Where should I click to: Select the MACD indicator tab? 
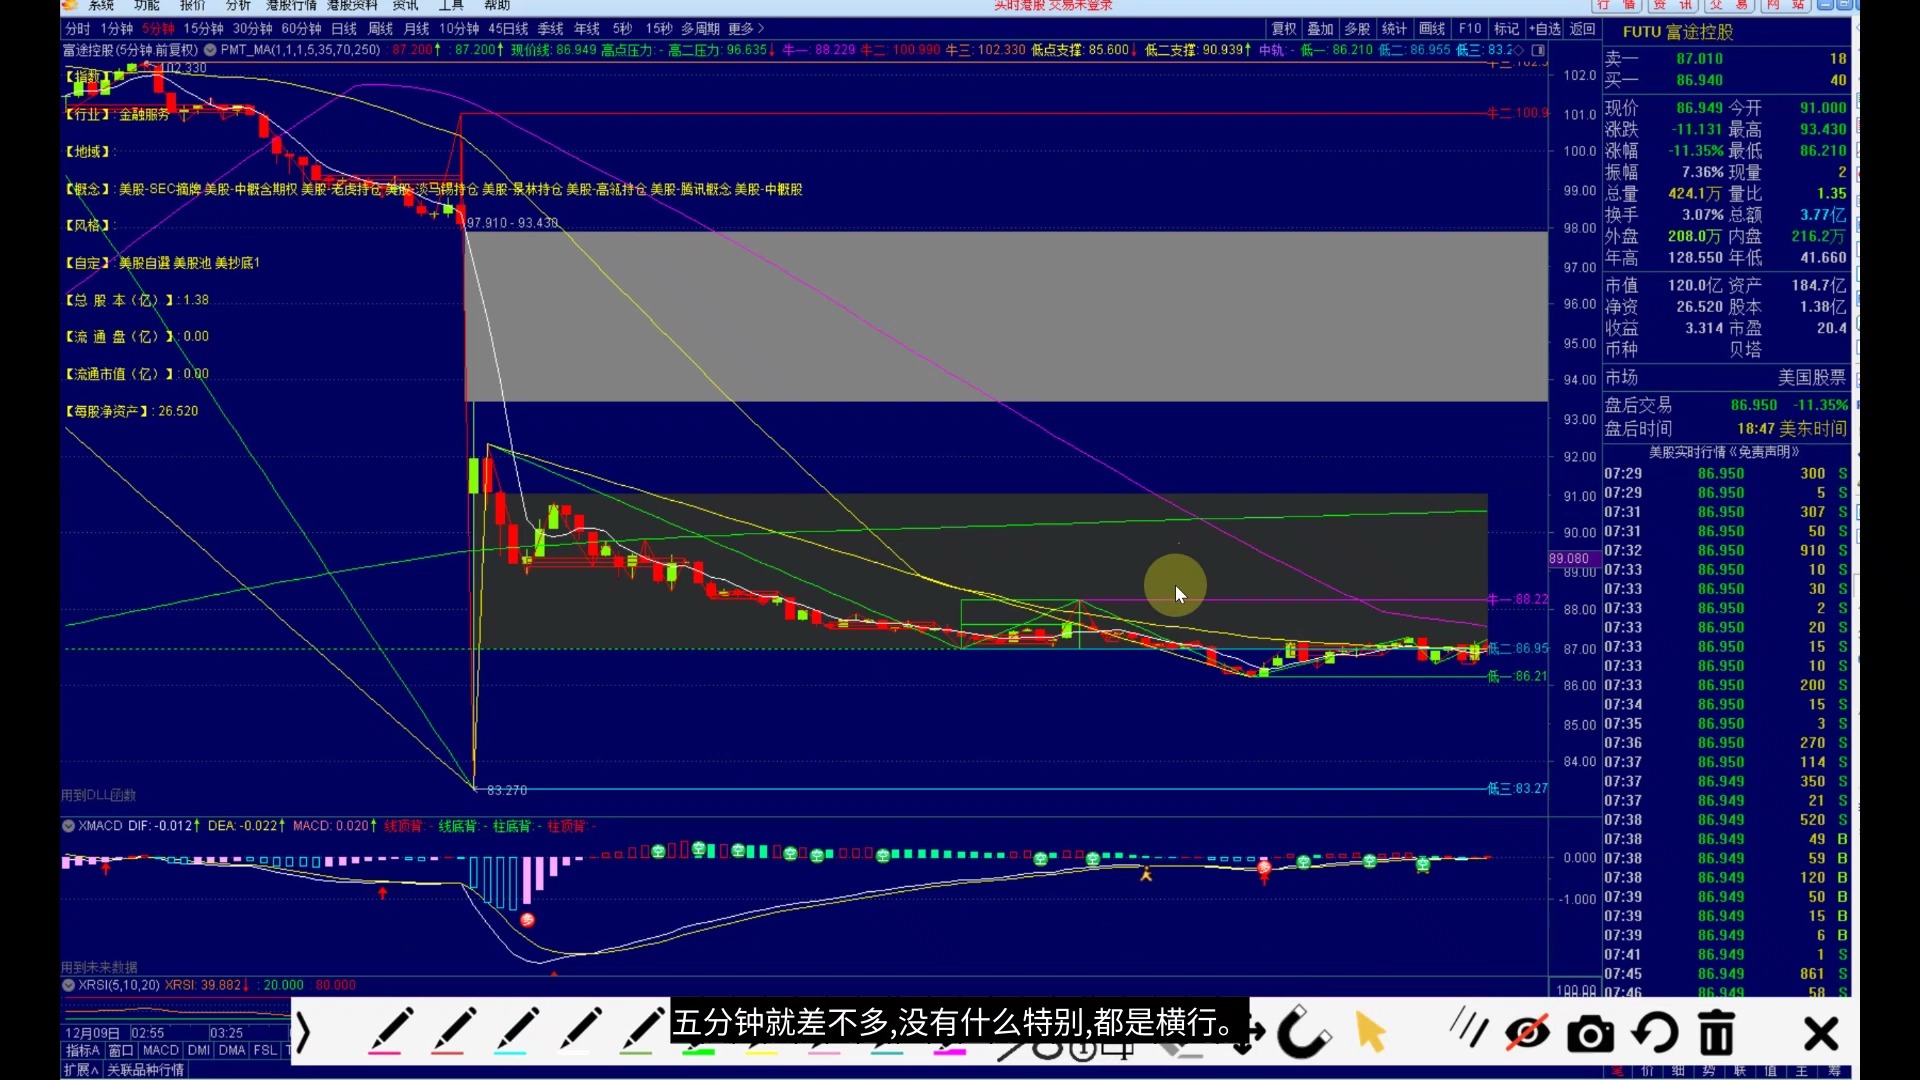click(x=160, y=1051)
